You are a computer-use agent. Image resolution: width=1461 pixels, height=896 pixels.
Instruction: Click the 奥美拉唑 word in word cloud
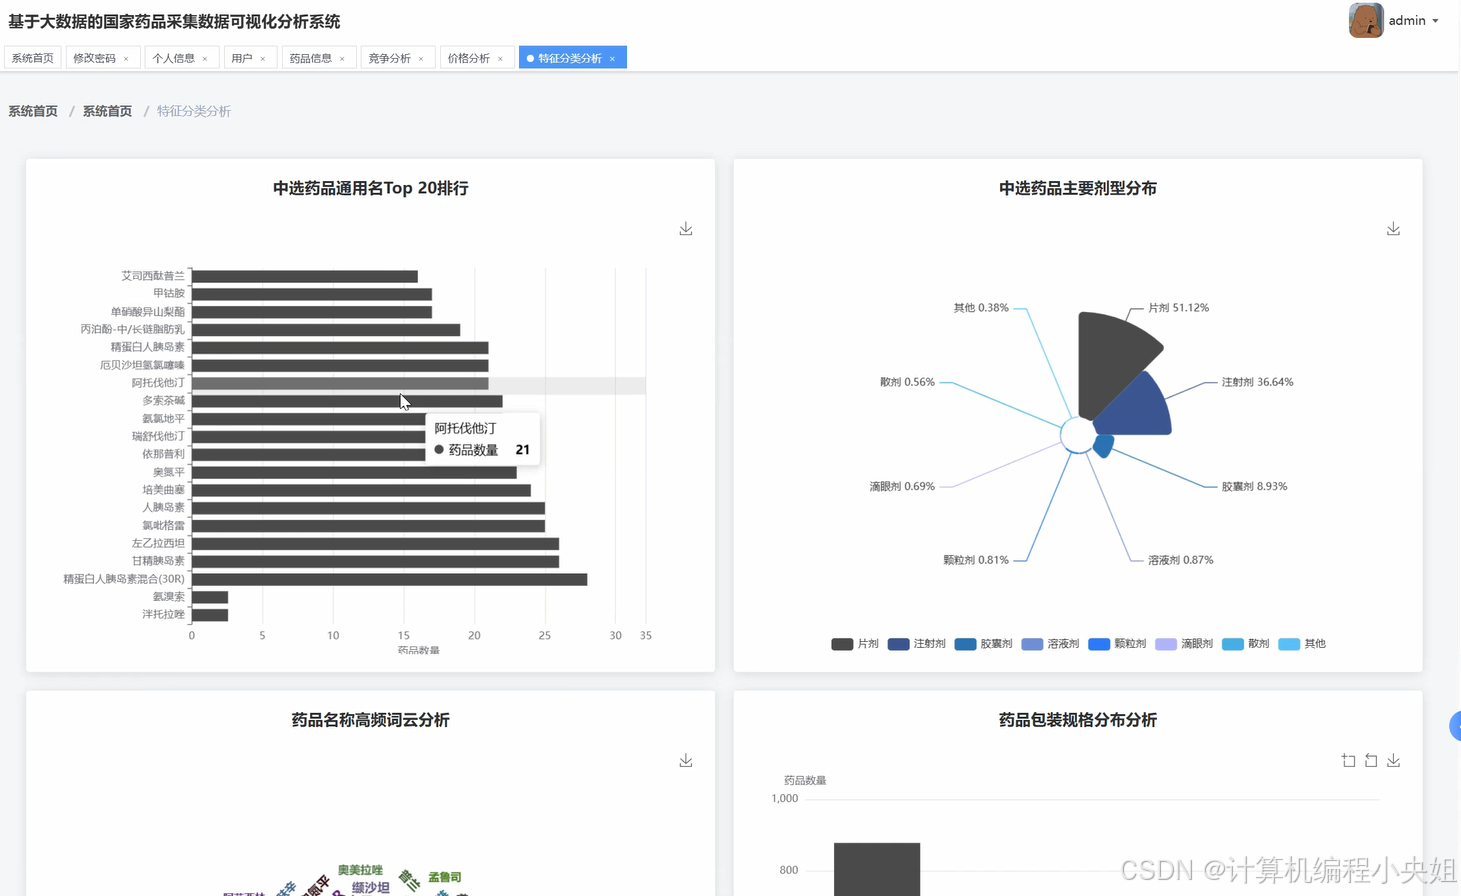[x=360, y=870]
